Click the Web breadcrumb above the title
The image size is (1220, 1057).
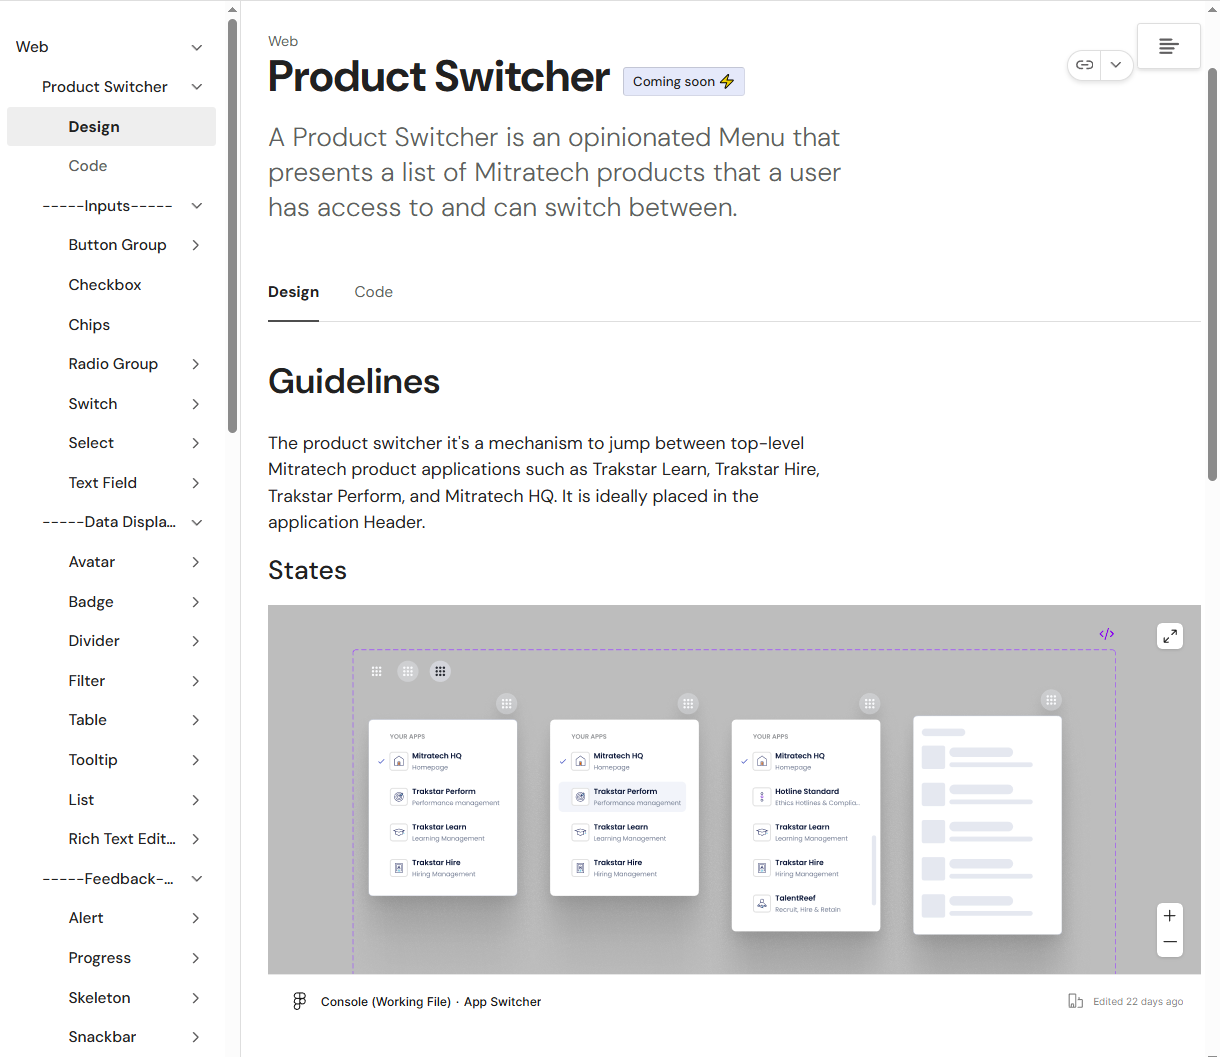click(283, 41)
